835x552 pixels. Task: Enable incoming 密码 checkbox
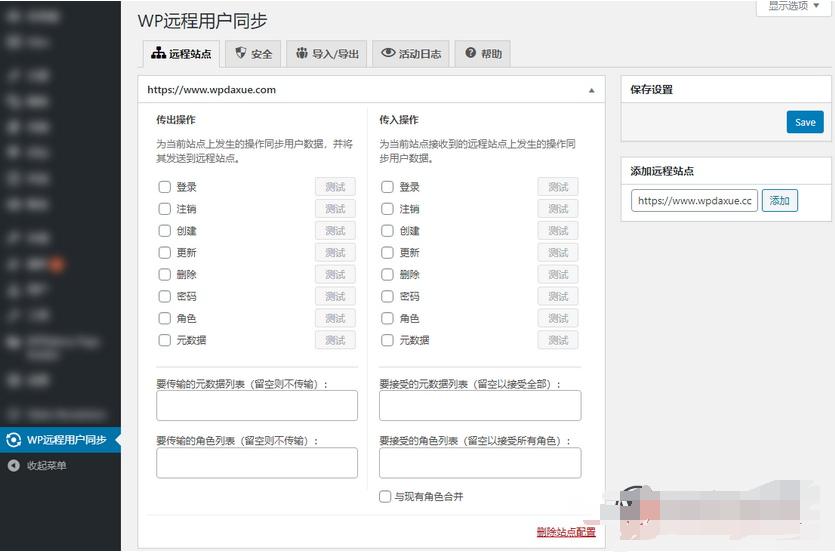tap(387, 296)
